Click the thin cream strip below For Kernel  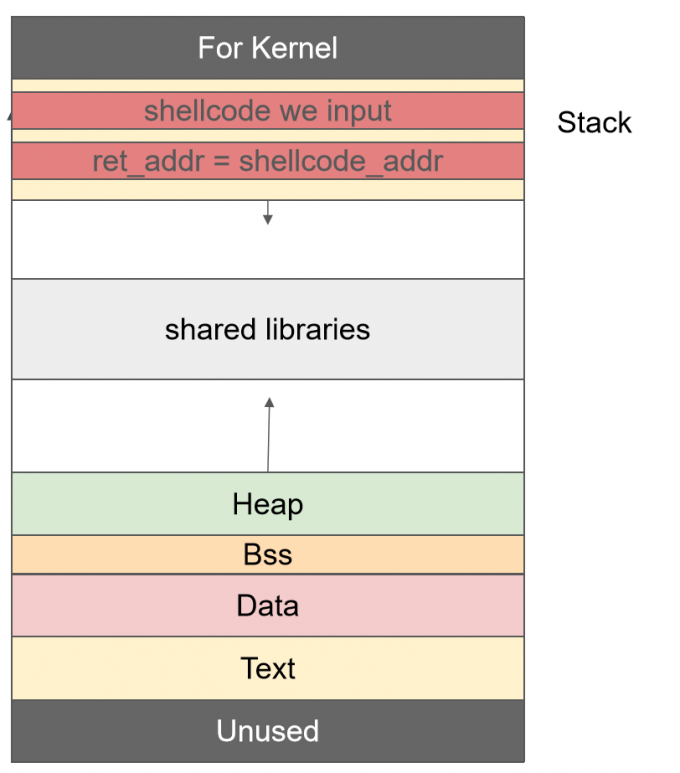pos(268,86)
